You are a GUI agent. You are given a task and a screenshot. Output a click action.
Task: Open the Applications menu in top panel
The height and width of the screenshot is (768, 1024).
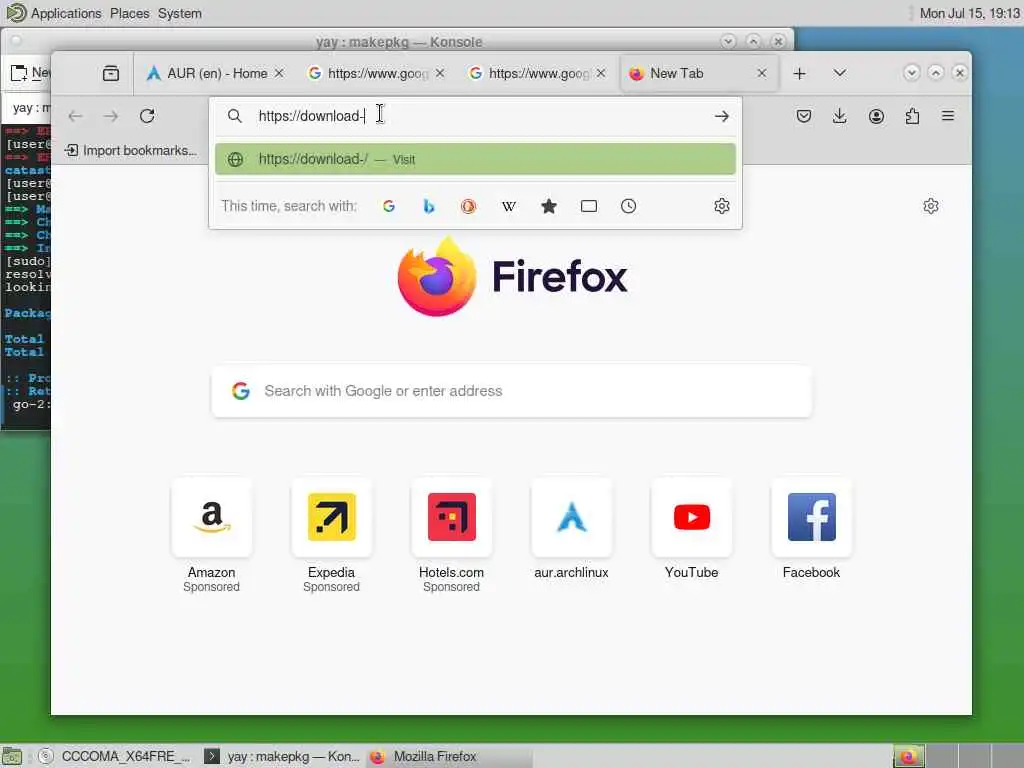[x=66, y=13]
